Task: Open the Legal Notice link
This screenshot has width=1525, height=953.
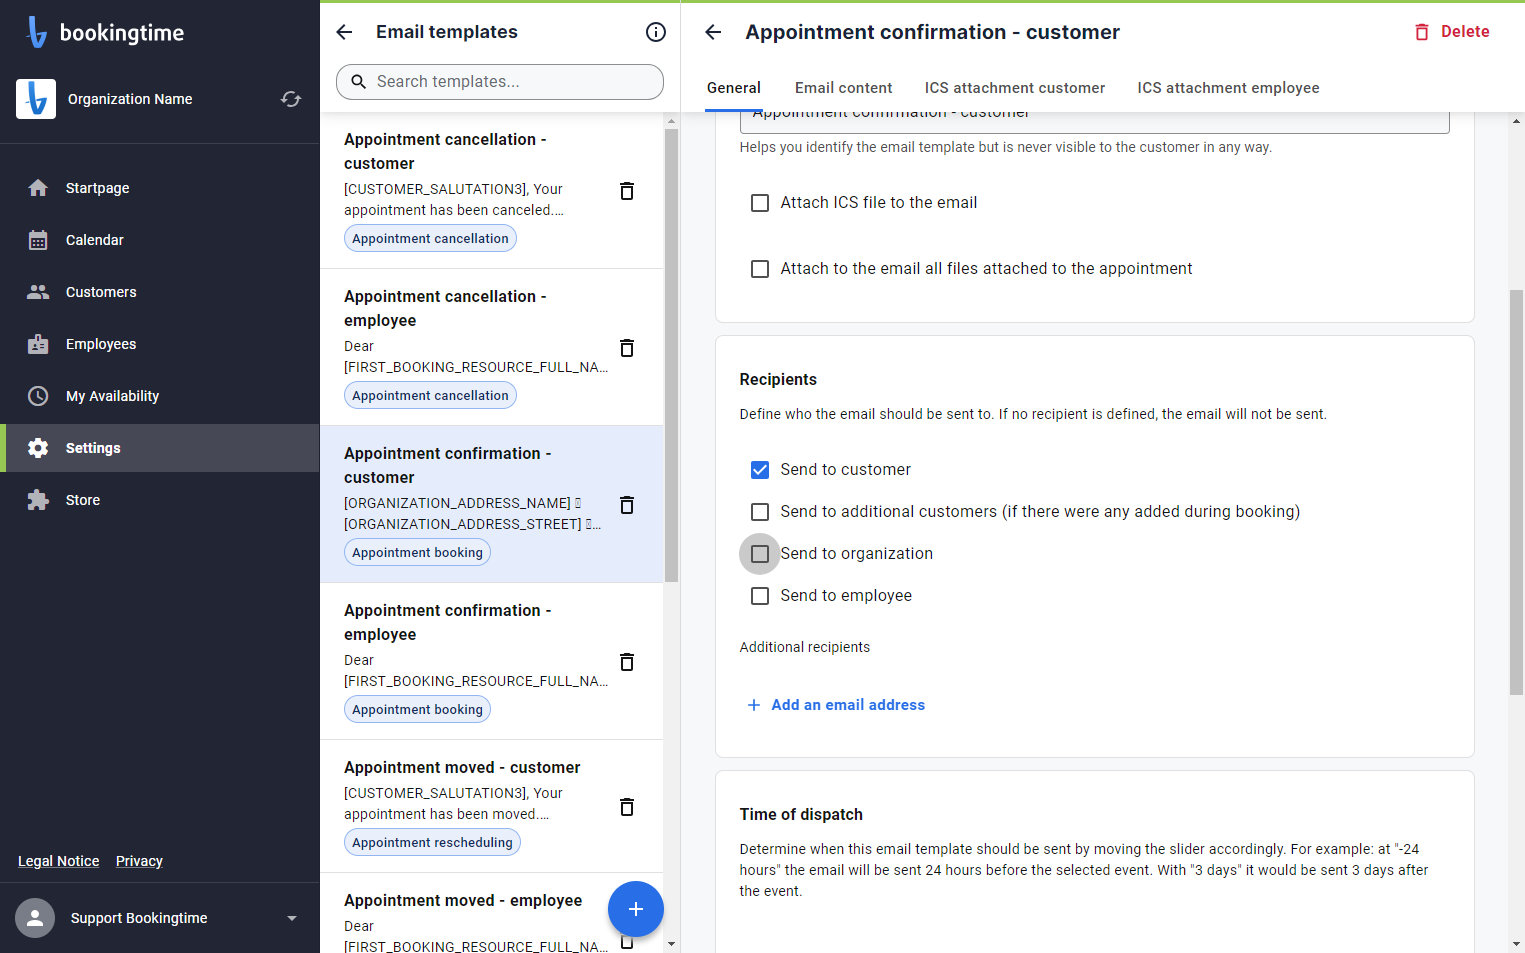Action: 59,861
